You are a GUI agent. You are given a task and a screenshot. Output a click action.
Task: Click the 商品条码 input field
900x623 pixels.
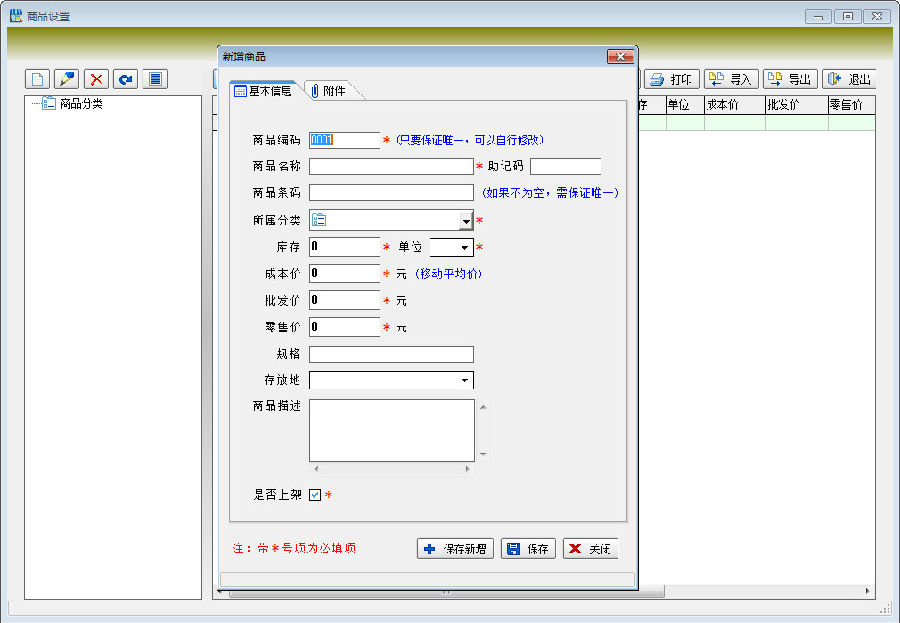[391, 192]
